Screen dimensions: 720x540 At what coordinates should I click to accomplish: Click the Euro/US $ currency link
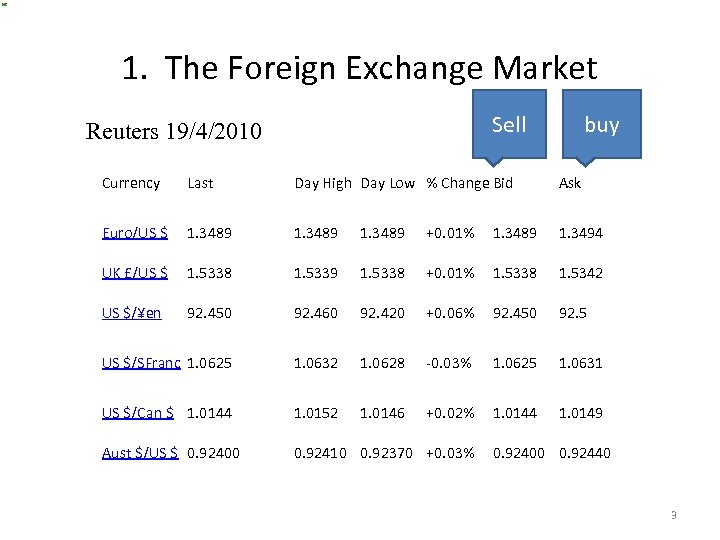coord(135,233)
